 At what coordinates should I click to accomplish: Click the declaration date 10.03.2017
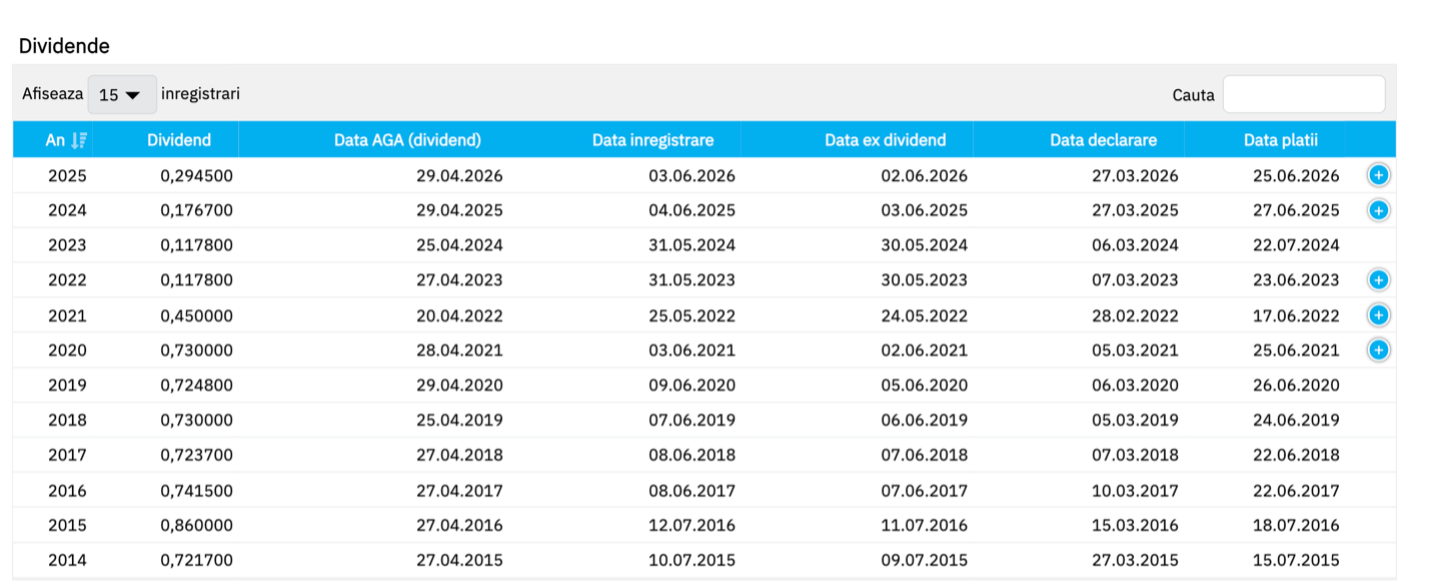1135,491
